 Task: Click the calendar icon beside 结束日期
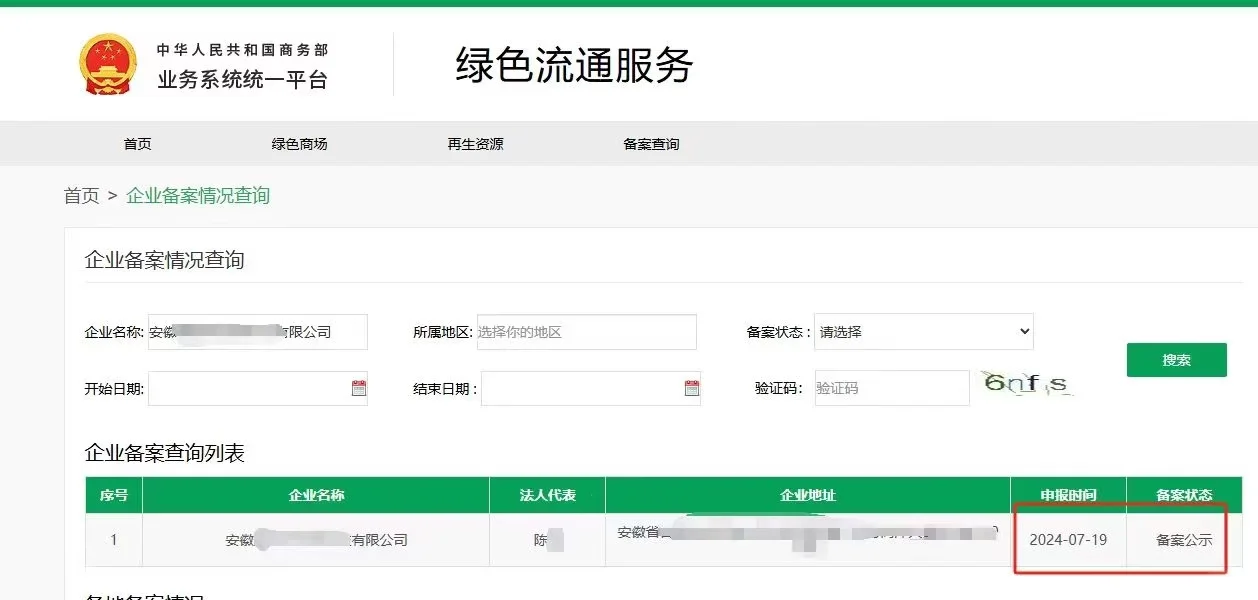[x=691, y=389]
